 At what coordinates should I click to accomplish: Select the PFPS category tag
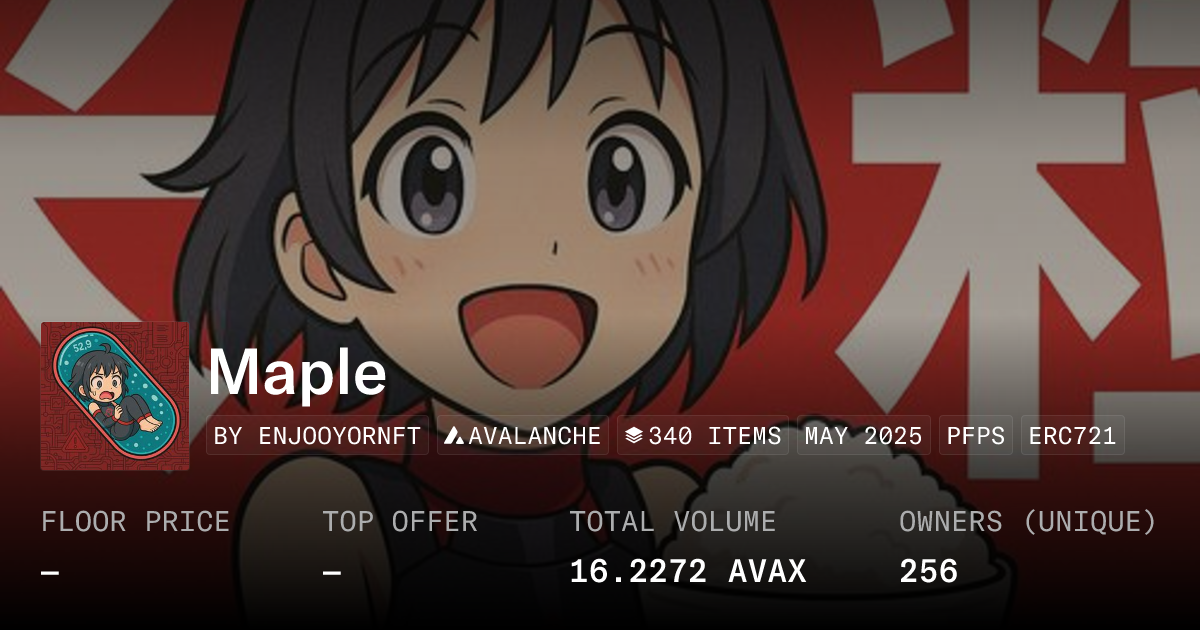pos(975,436)
